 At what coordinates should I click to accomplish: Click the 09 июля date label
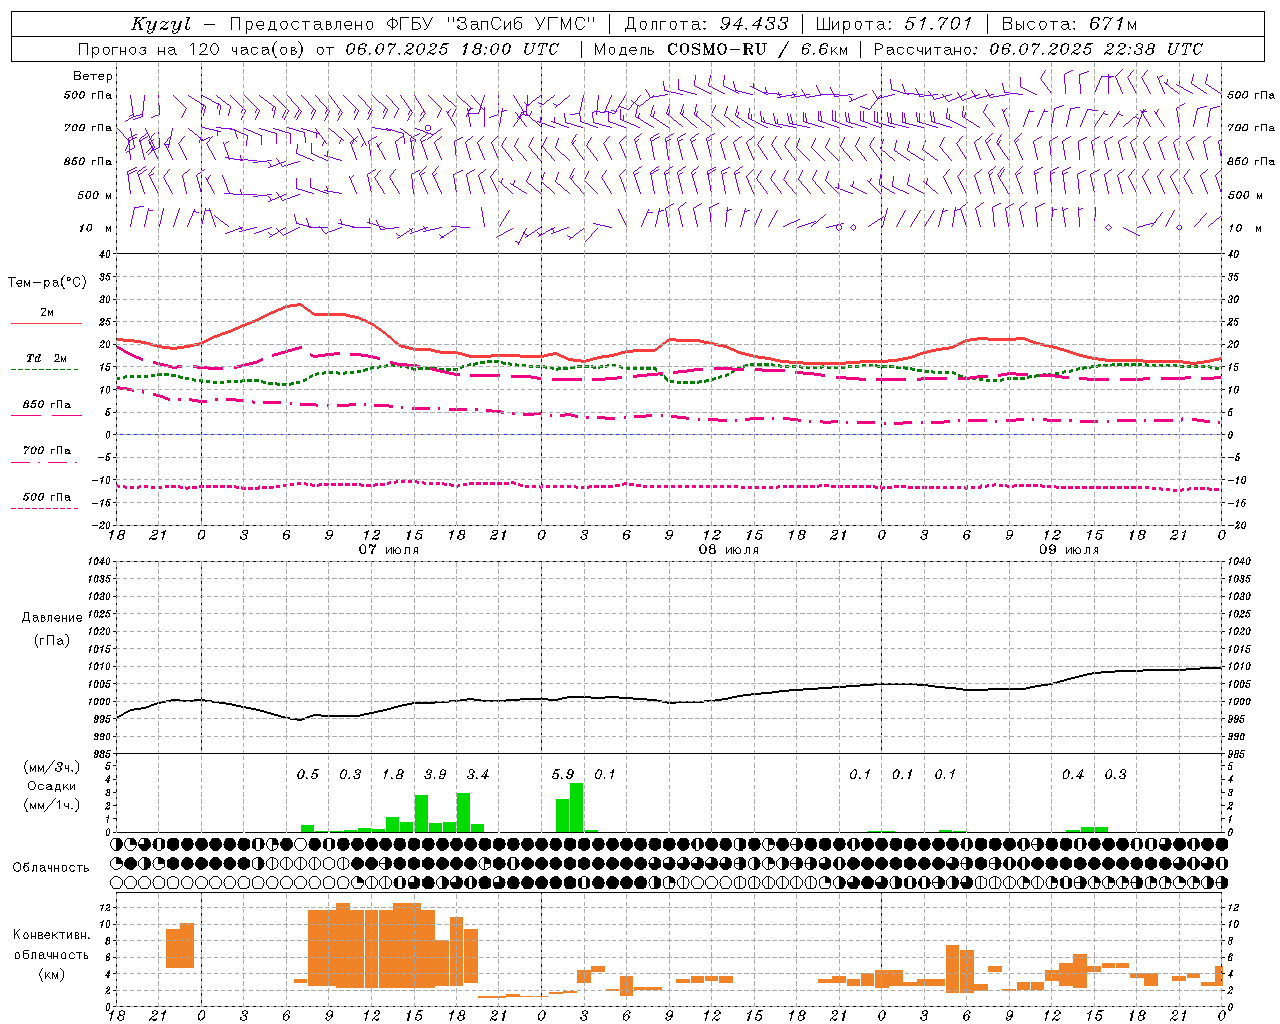1069,550
